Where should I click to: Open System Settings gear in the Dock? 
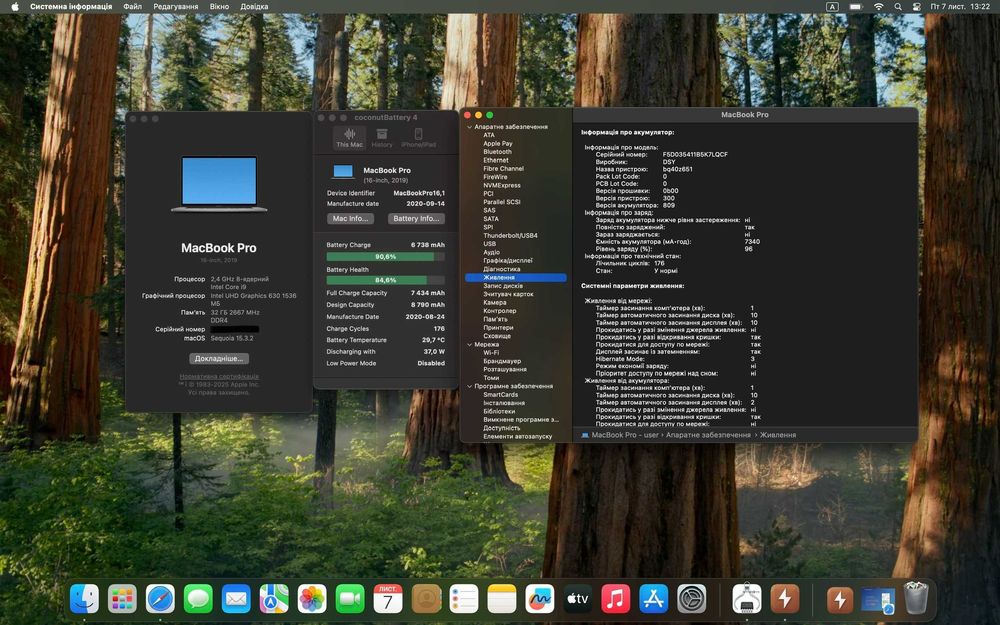pos(691,599)
